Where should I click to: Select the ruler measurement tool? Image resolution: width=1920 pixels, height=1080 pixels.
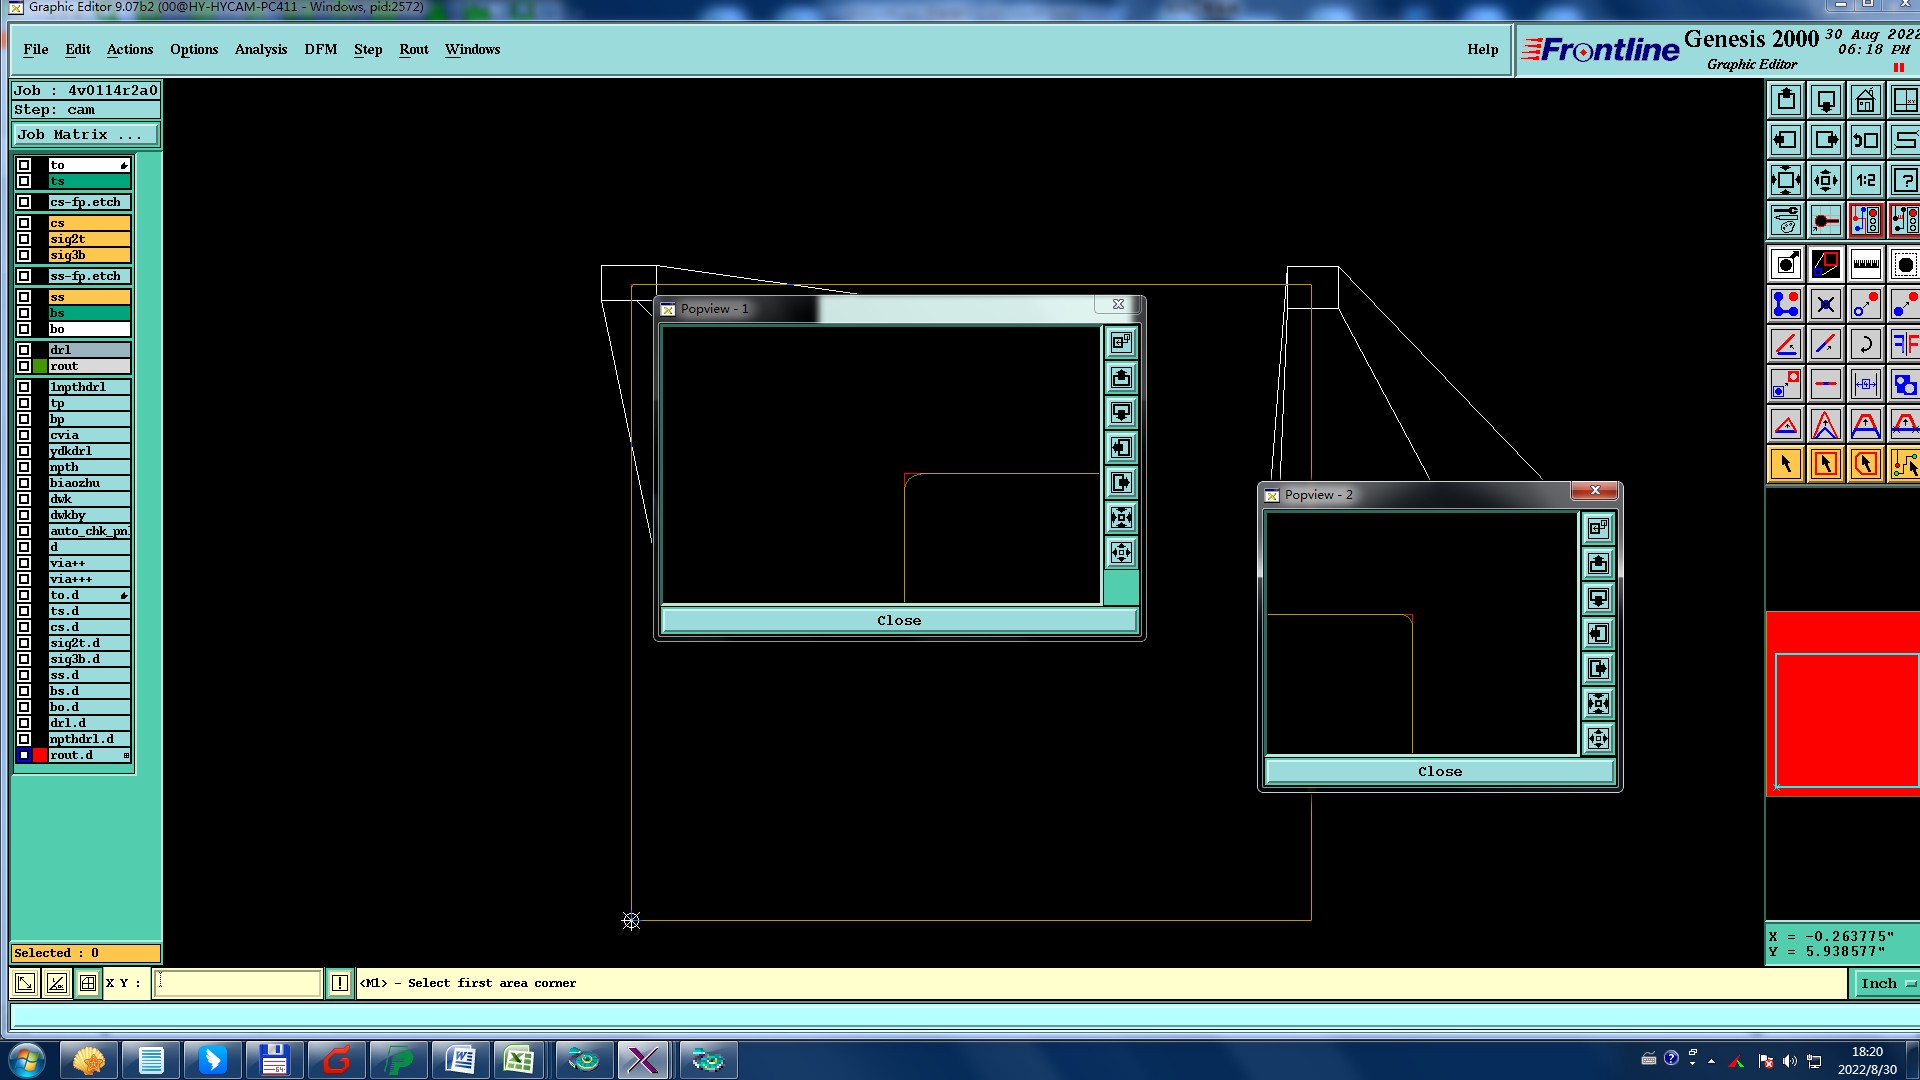(1865, 264)
